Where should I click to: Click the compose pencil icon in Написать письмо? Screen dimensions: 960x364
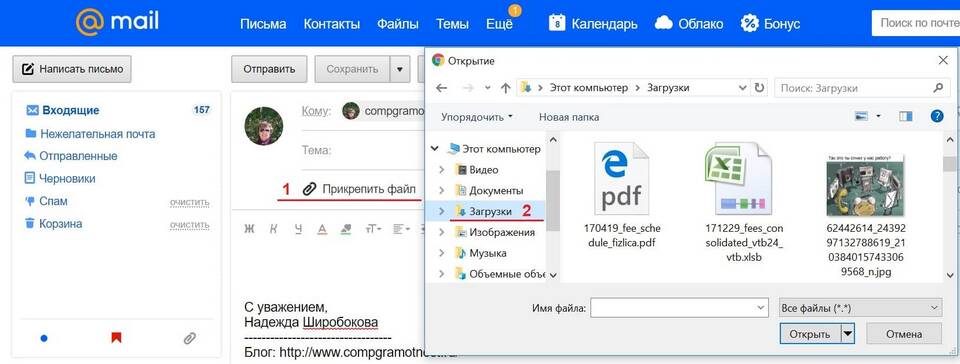click(28, 69)
